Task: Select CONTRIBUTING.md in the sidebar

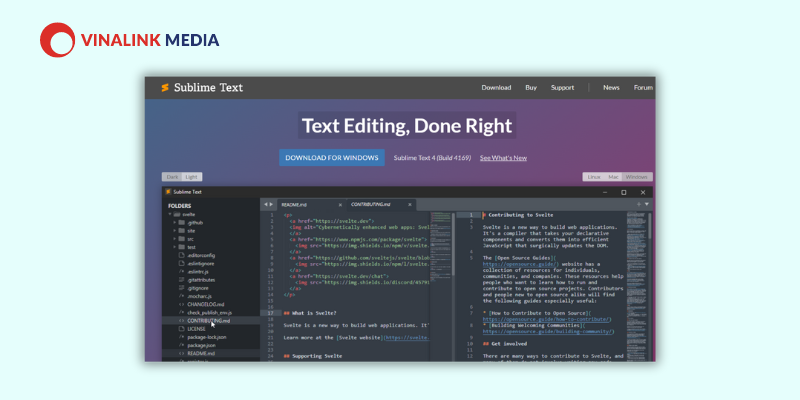Action: pyautogui.click(x=211, y=320)
